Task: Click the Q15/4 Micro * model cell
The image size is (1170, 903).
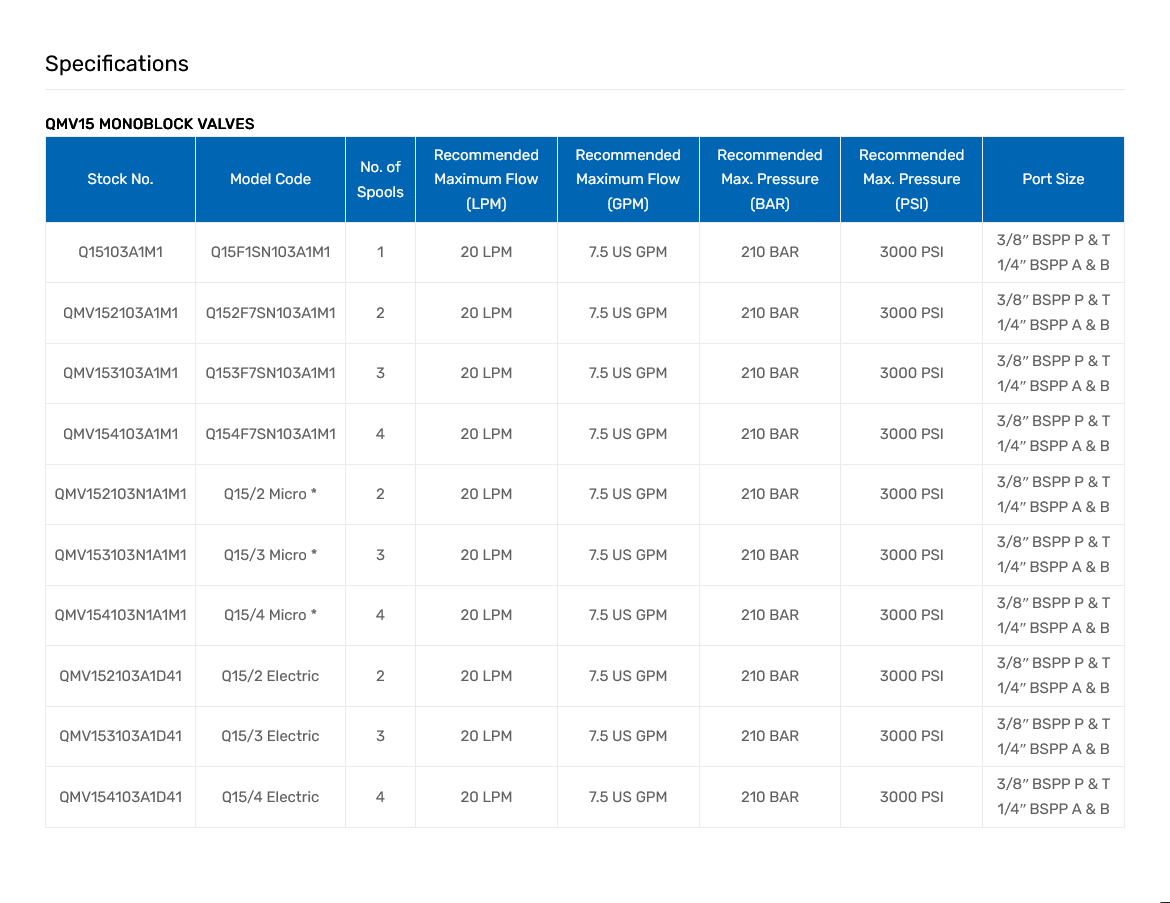Action: click(270, 615)
